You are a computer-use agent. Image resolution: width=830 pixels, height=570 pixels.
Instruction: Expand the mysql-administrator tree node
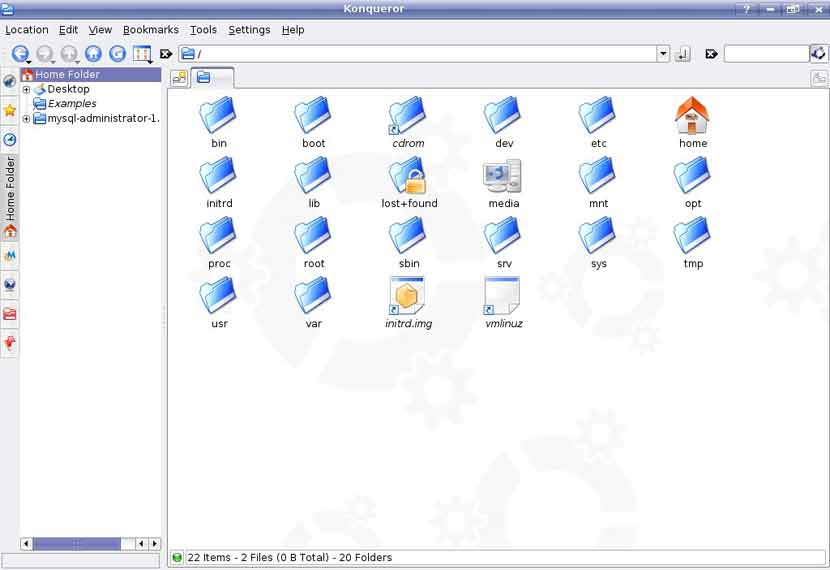click(x=26, y=119)
